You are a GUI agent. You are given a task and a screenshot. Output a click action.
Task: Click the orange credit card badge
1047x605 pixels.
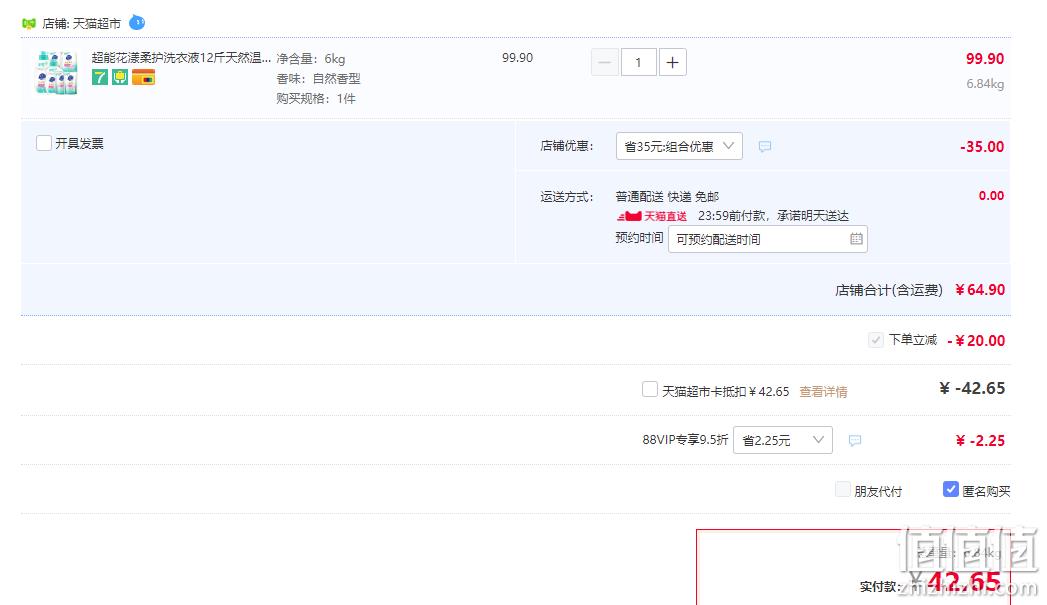click(144, 77)
